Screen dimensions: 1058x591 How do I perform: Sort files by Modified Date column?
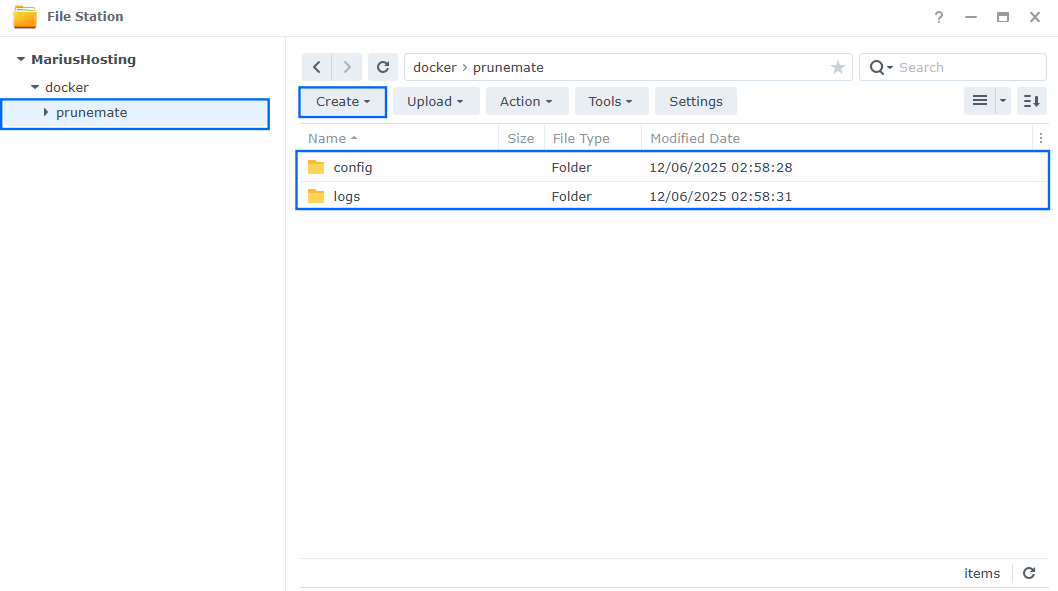(694, 138)
